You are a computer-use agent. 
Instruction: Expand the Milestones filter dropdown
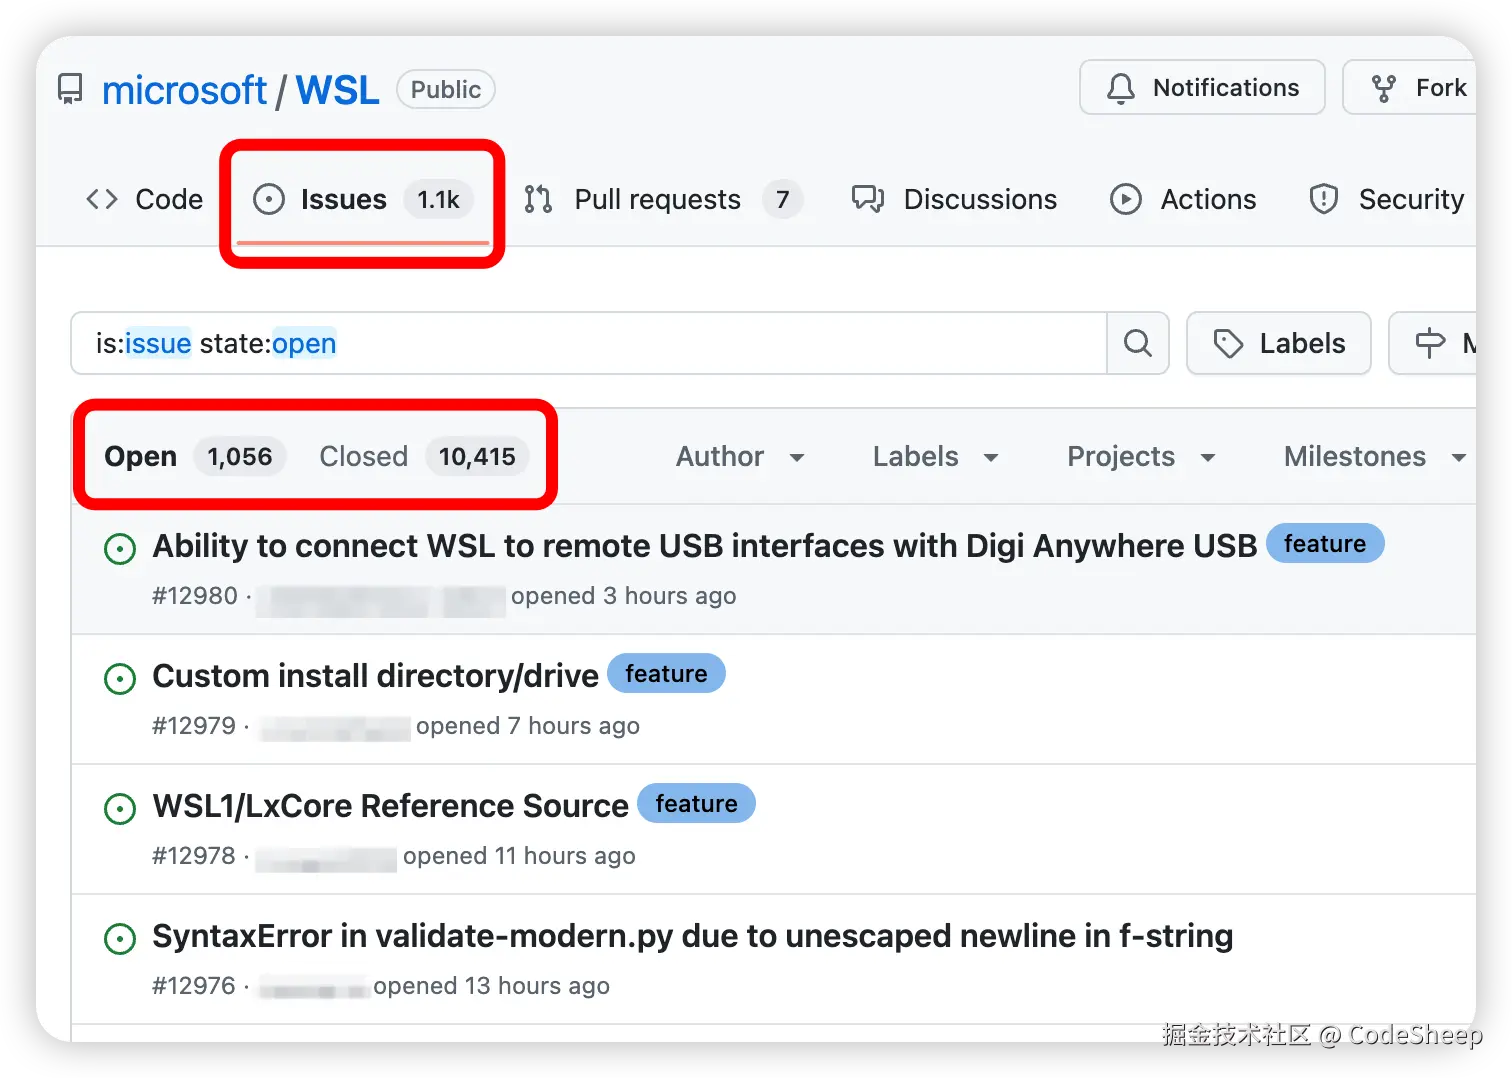click(1374, 457)
